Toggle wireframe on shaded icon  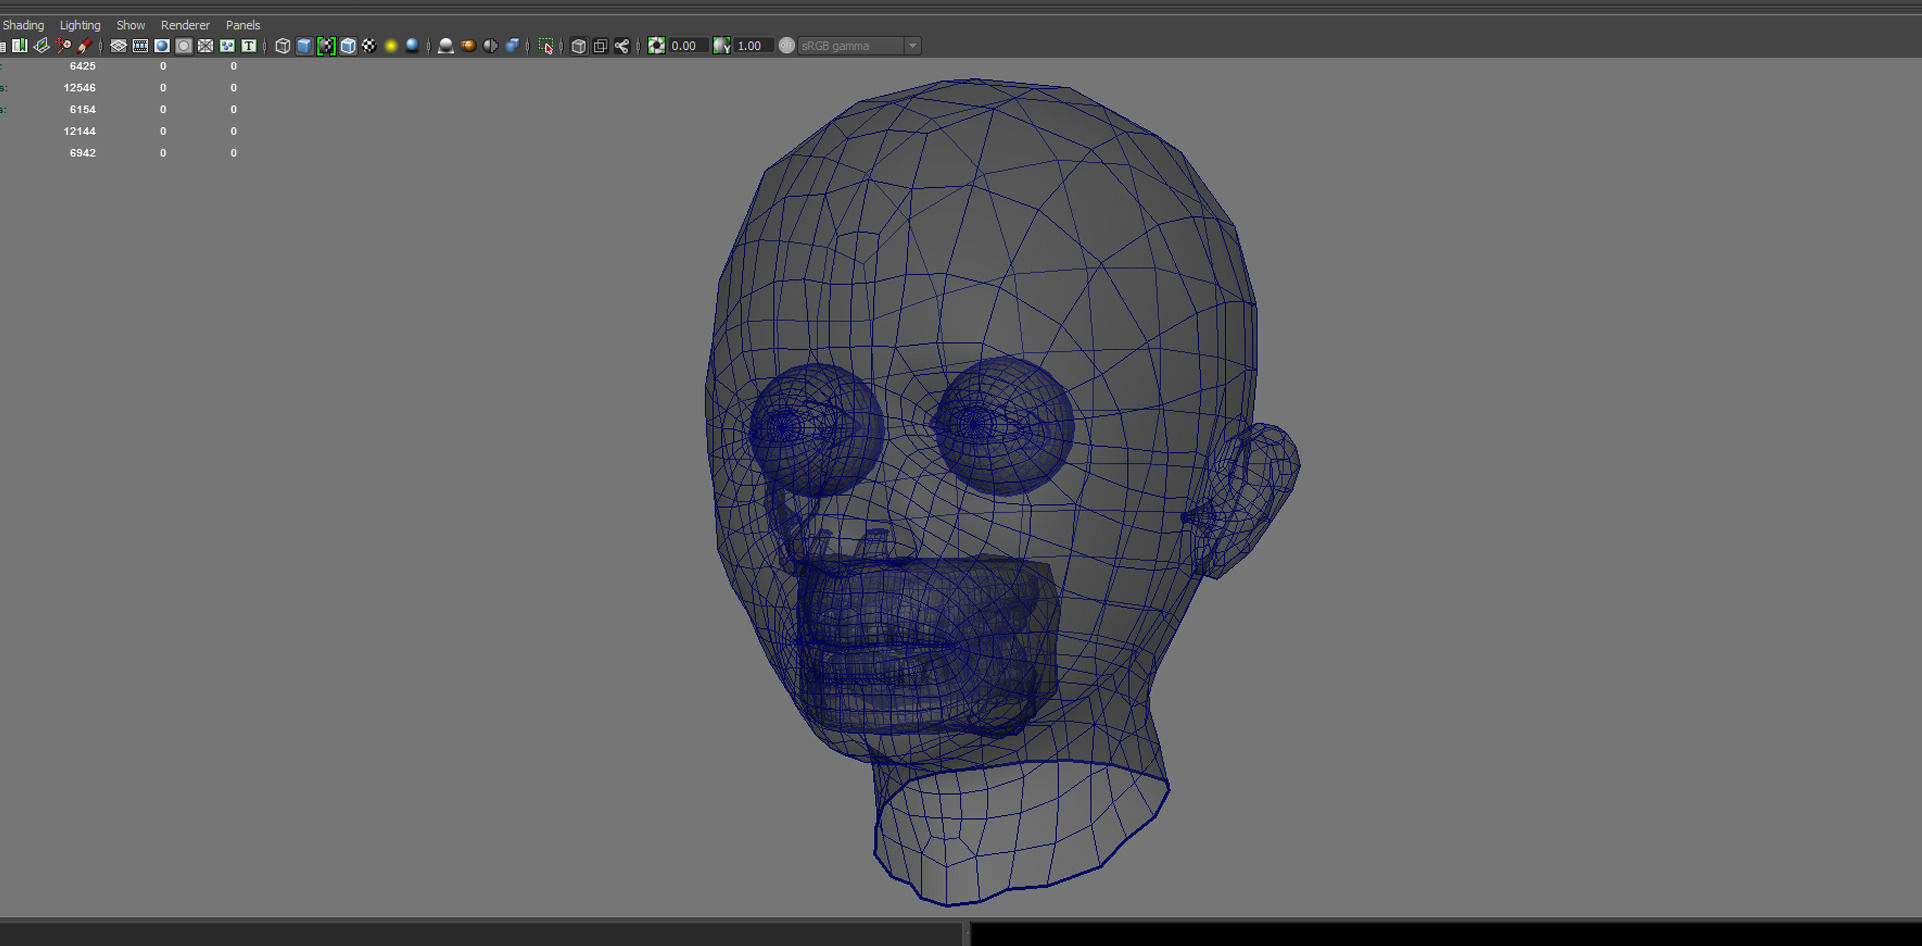pyautogui.click(x=348, y=46)
